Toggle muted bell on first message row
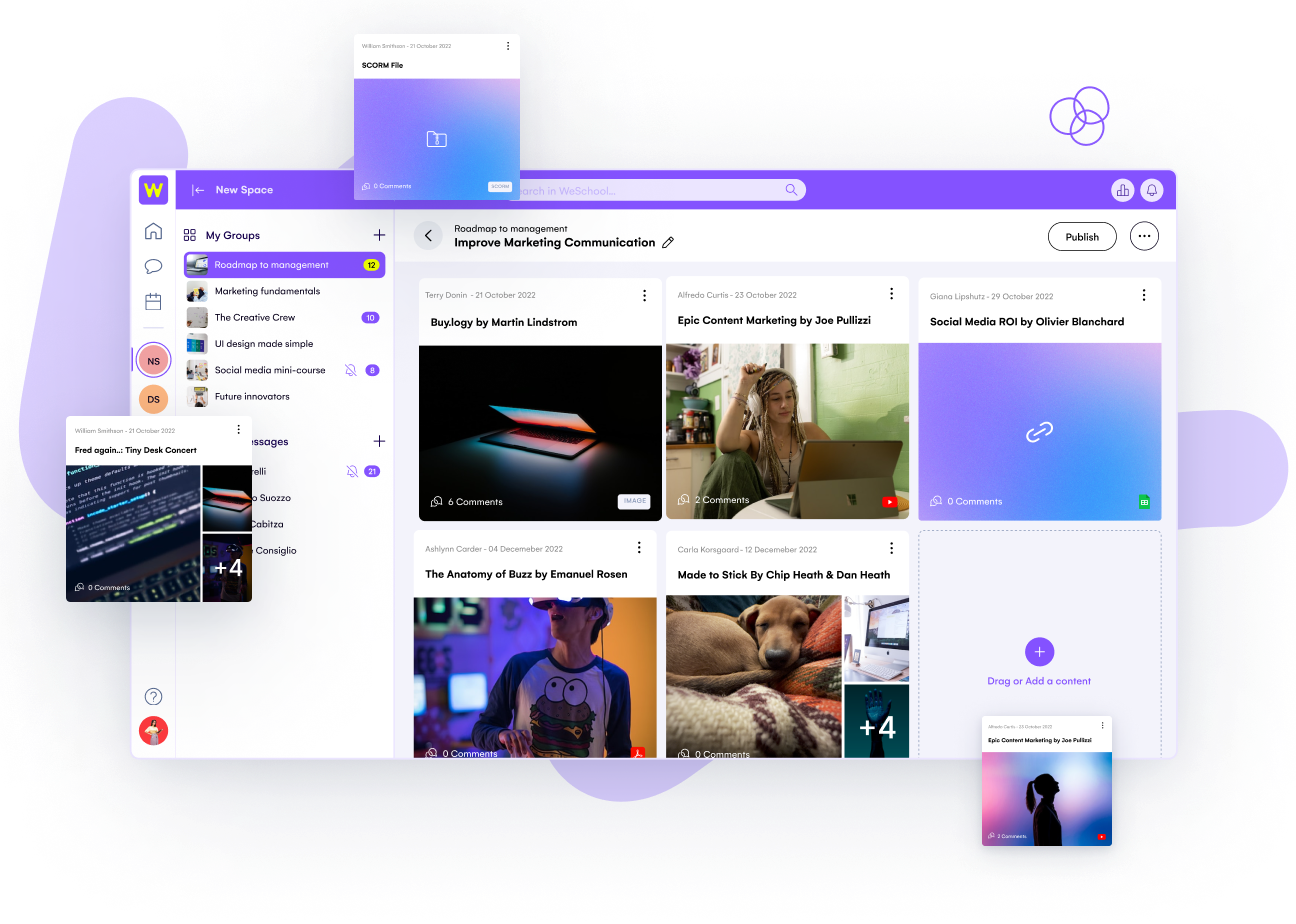The height and width of the screenshot is (924, 1296). [x=351, y=471]
